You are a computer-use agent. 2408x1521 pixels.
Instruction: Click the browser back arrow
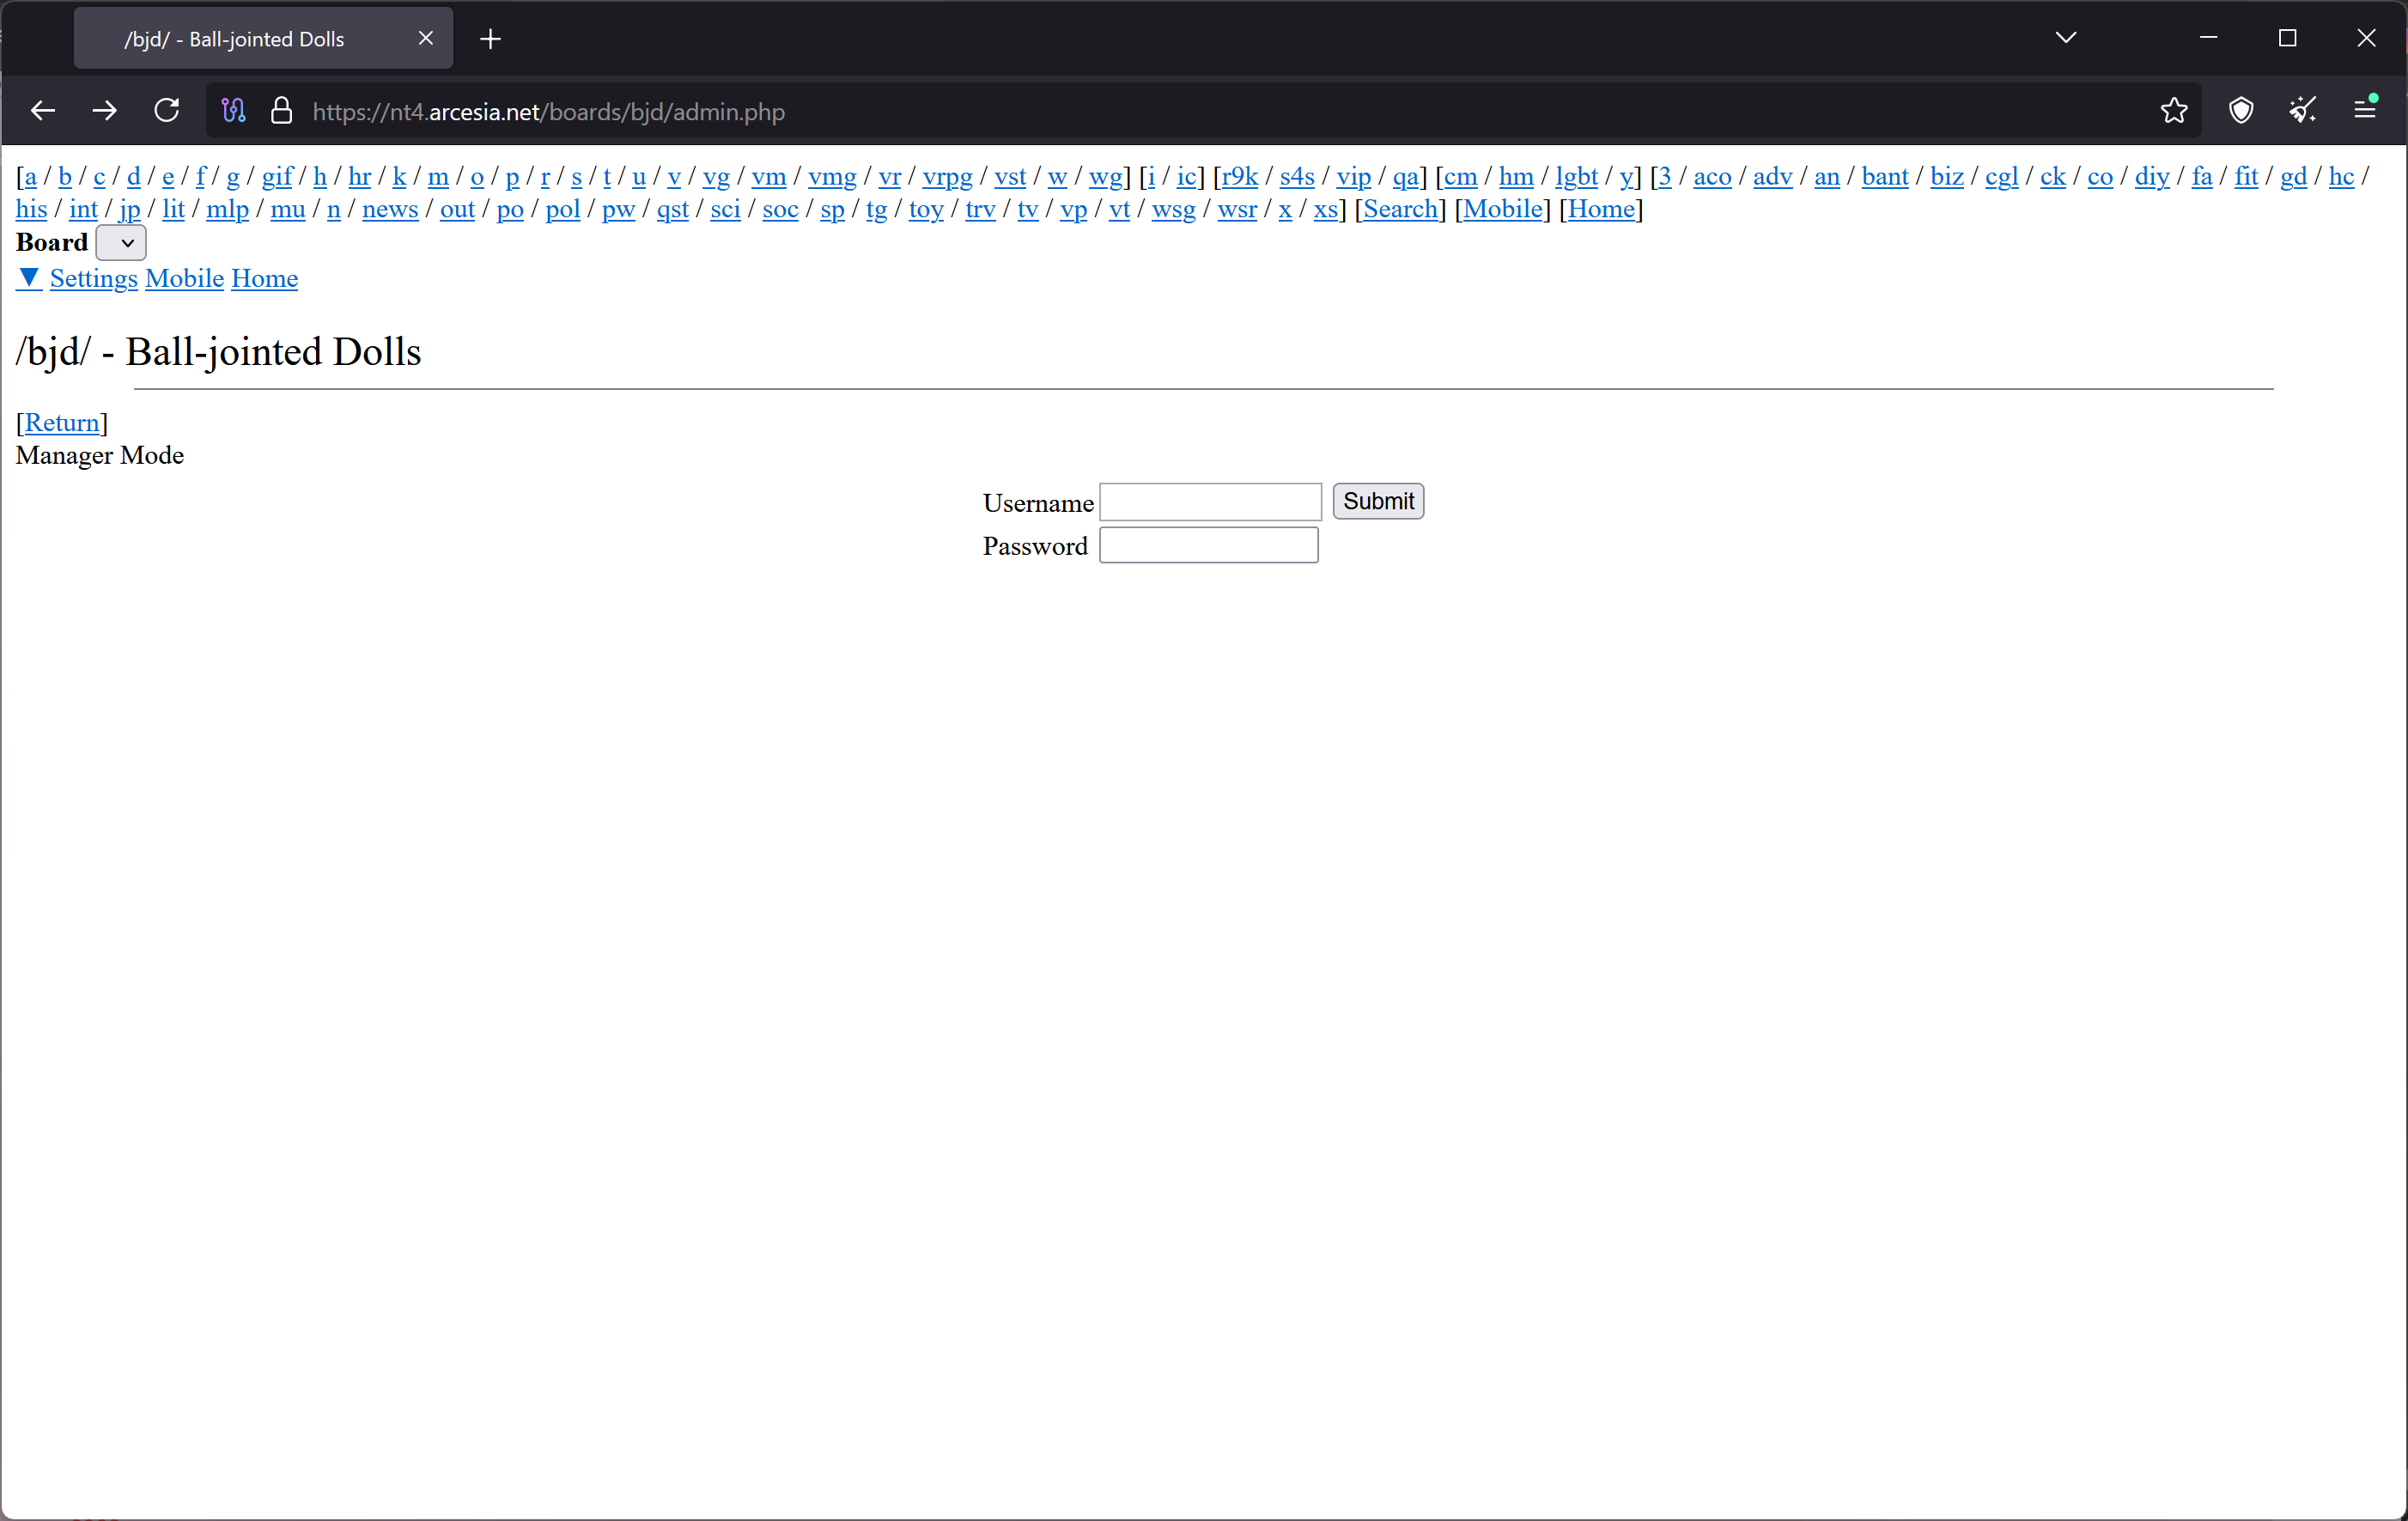pos(42,111)
